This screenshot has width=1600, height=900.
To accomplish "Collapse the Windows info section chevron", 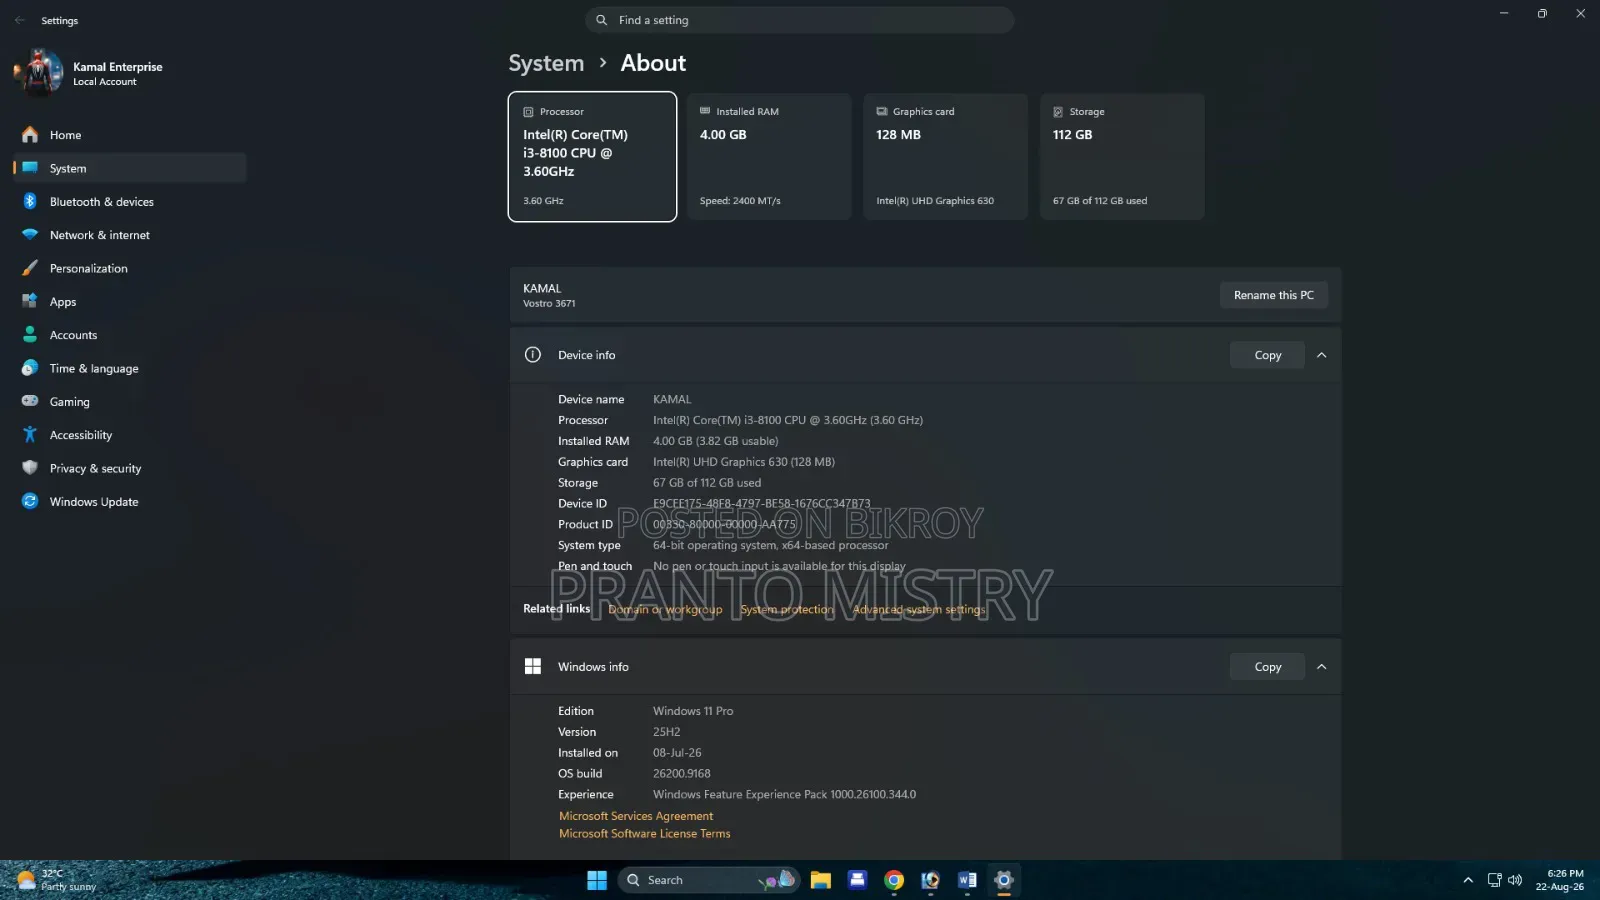I will [1322, 667].
